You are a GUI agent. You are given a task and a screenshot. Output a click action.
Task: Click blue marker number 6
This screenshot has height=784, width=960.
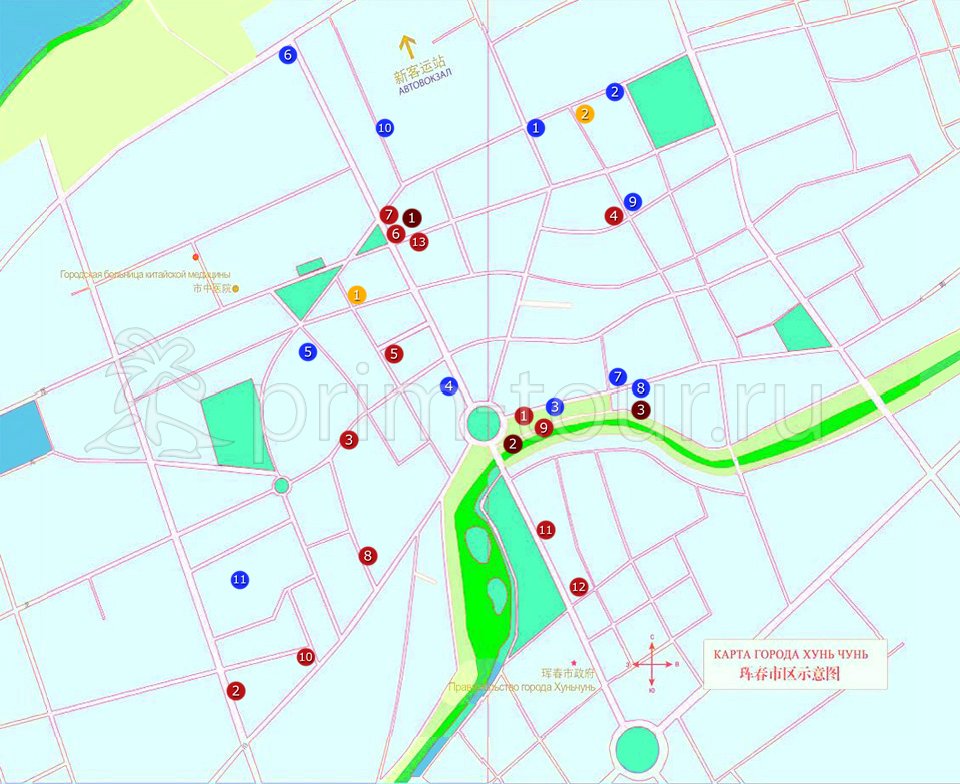pos(288,54)
